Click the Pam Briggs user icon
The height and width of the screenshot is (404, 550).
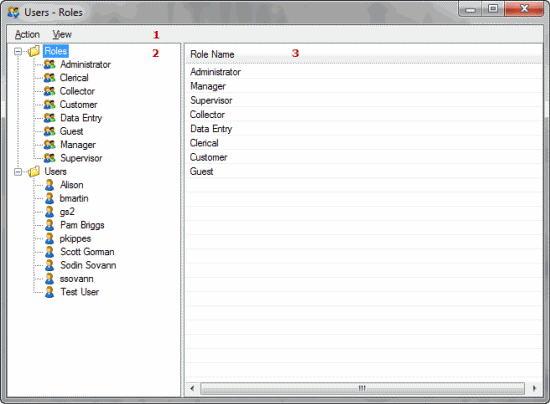pyautogui.click(x=49, y=225)
